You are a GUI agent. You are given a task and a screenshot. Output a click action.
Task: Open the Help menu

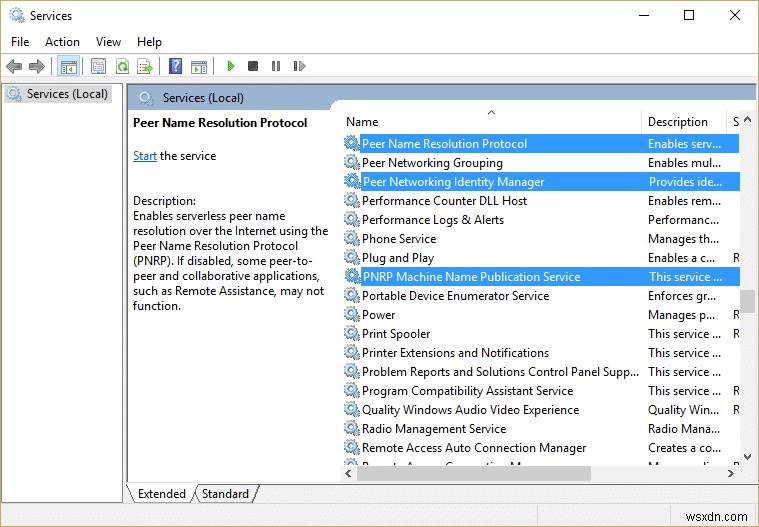(149, 42)
